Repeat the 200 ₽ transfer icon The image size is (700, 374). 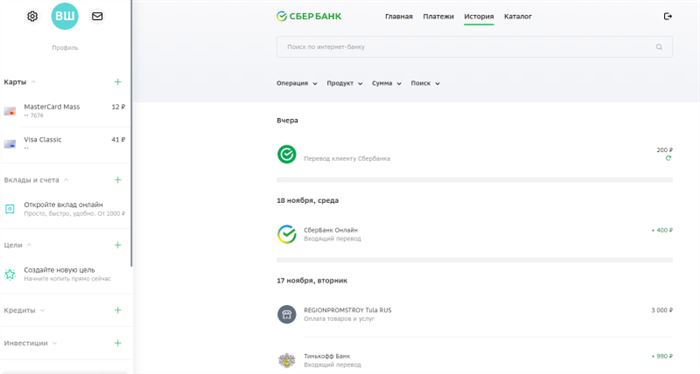[x=668, y=158]
